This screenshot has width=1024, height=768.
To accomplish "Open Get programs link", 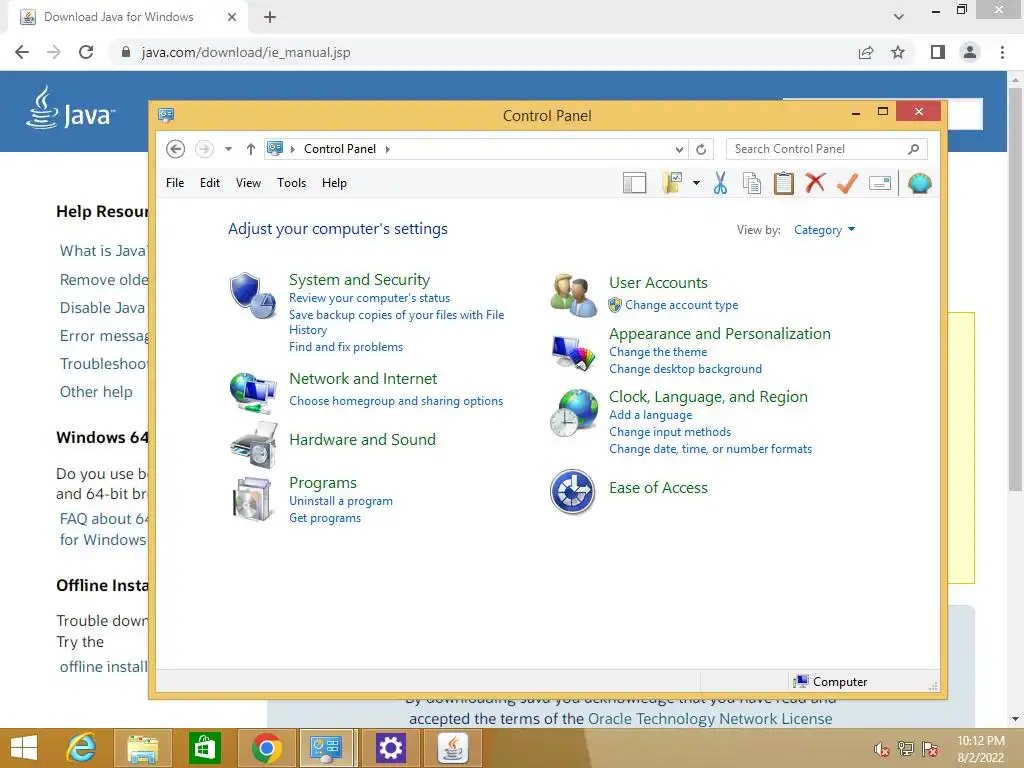I will [325, 518].
